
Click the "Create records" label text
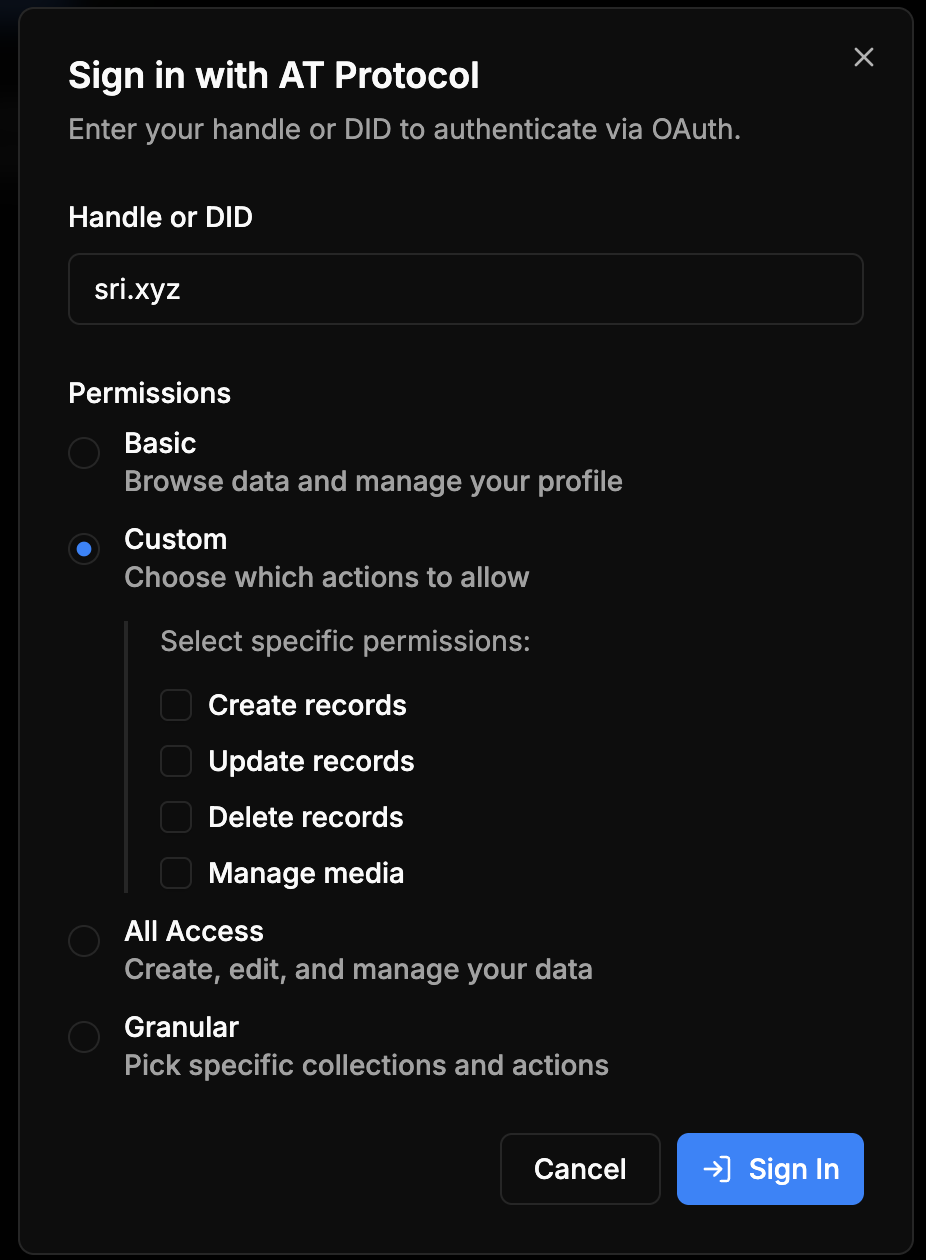click(307, 705)
